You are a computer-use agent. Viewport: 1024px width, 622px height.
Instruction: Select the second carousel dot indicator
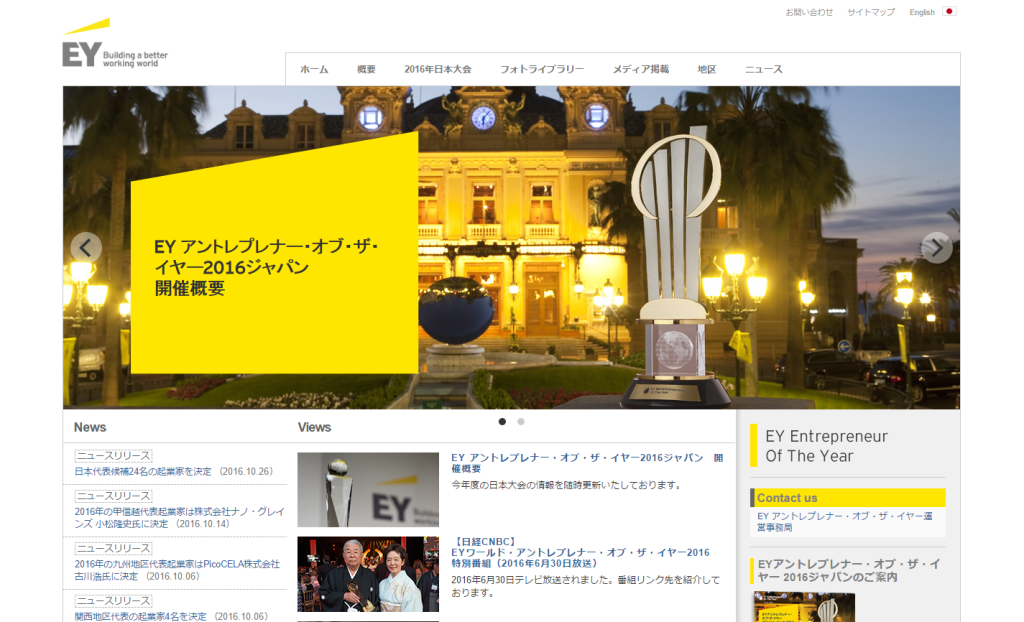(520, 421)
